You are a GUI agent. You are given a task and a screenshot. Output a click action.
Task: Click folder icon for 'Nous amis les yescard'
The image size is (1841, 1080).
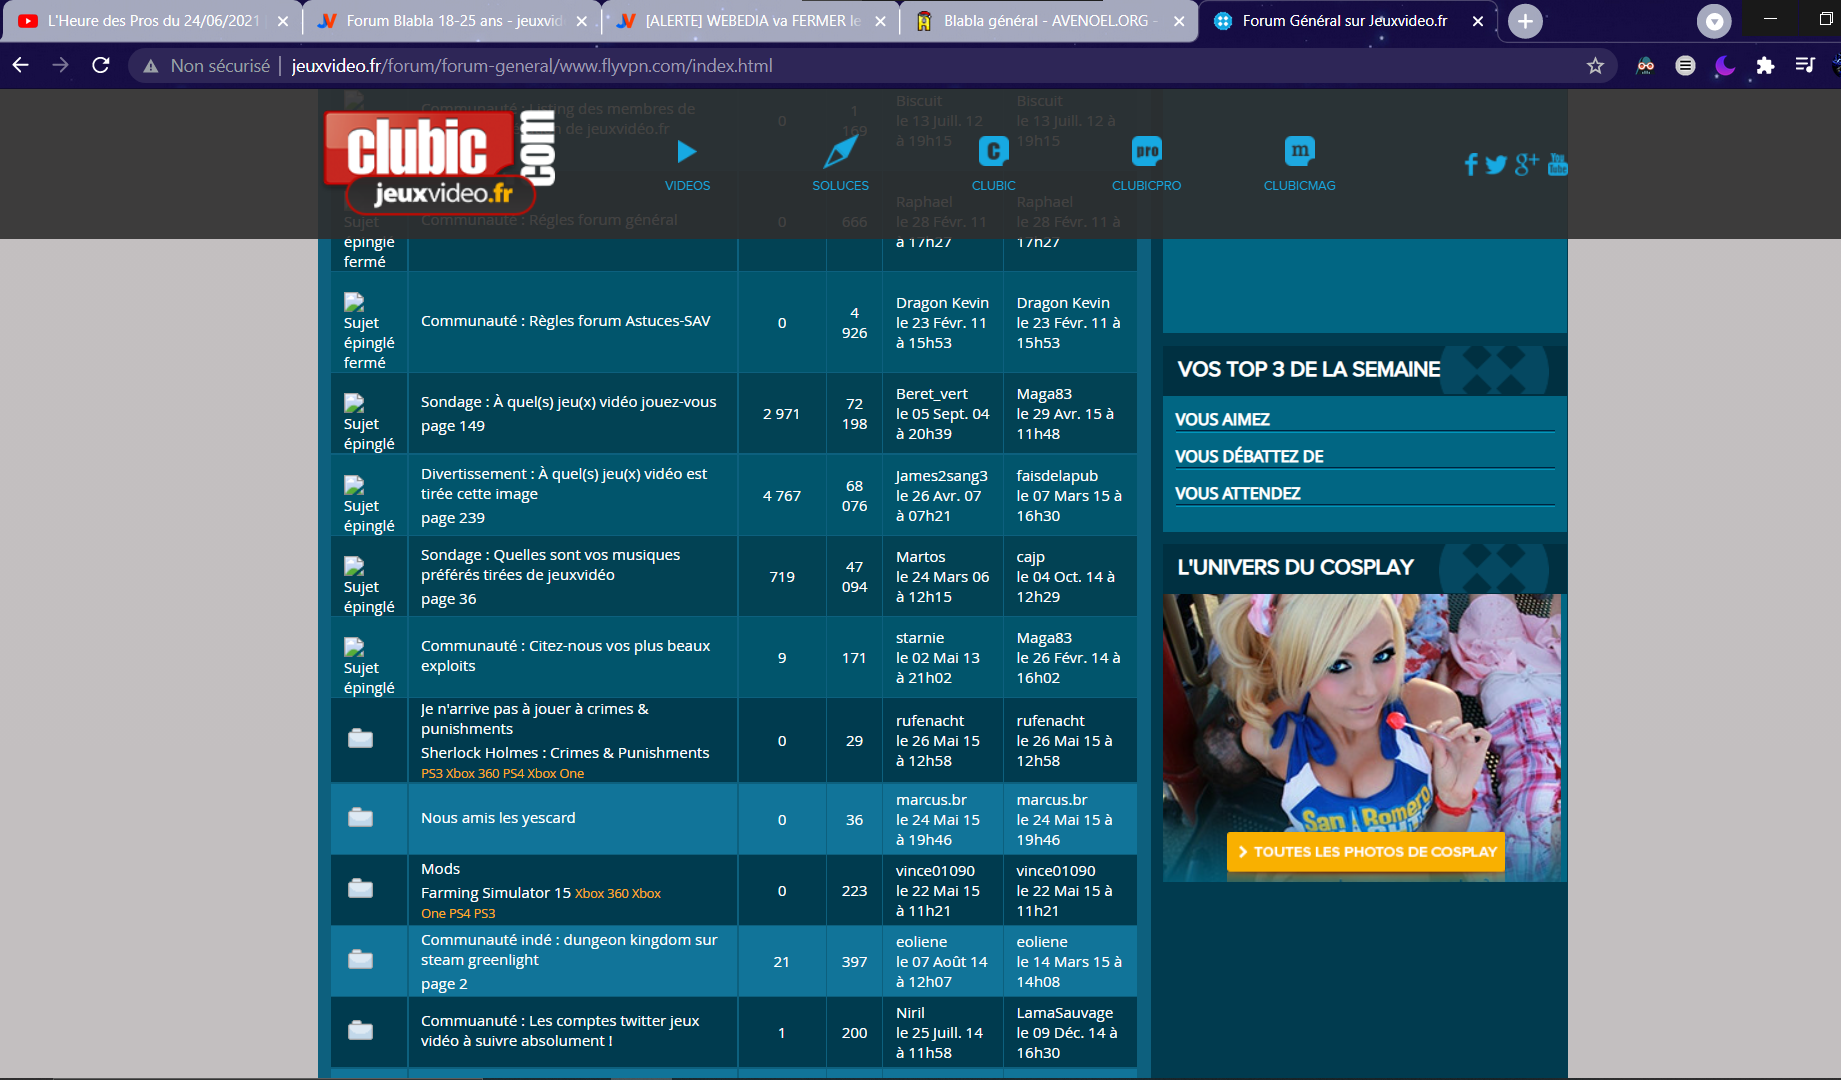pos(360,818)
